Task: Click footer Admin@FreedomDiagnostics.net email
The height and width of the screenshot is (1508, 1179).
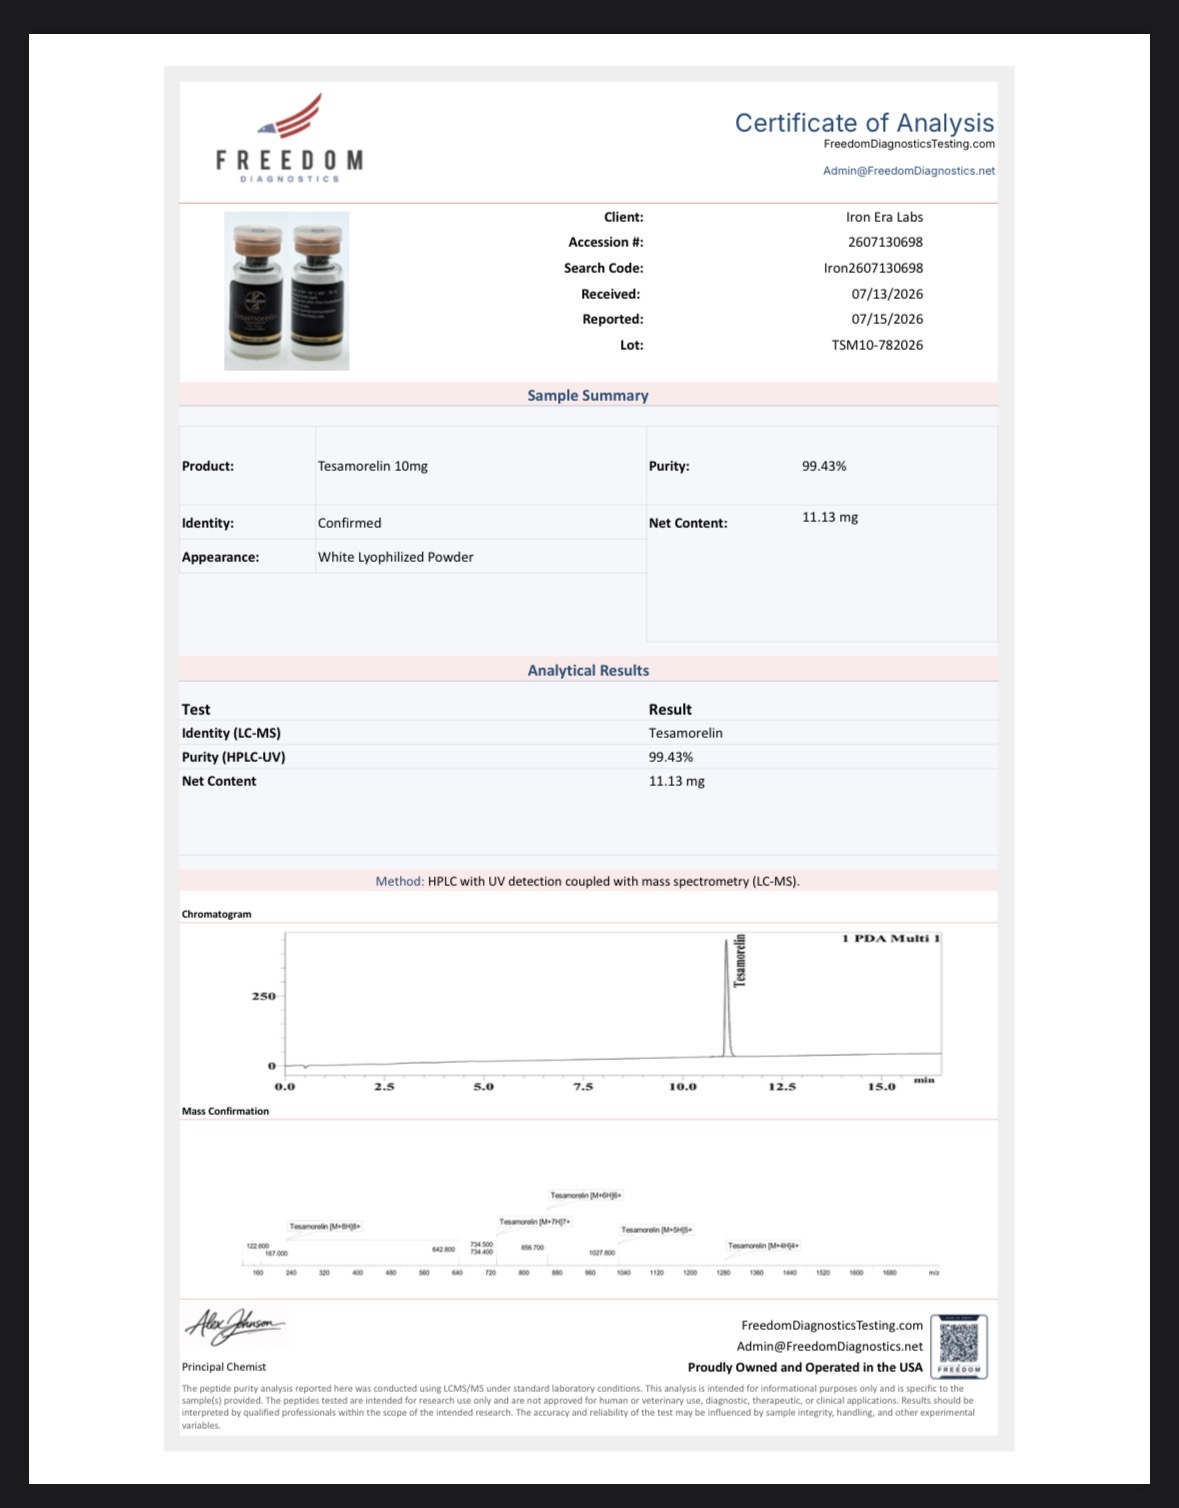Action: point(830,1346)
